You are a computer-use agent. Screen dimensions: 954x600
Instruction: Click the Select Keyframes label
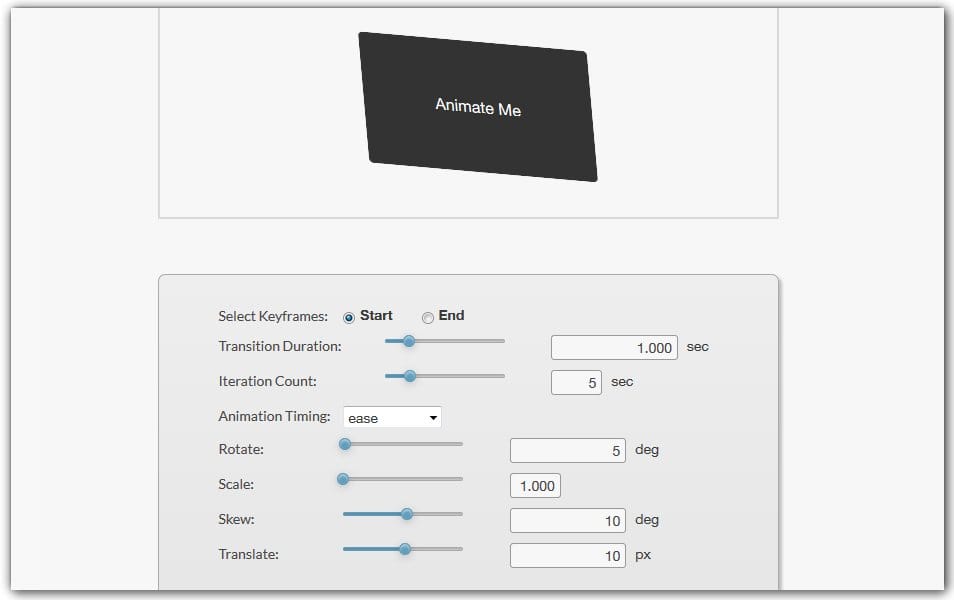tap(272, 316)
